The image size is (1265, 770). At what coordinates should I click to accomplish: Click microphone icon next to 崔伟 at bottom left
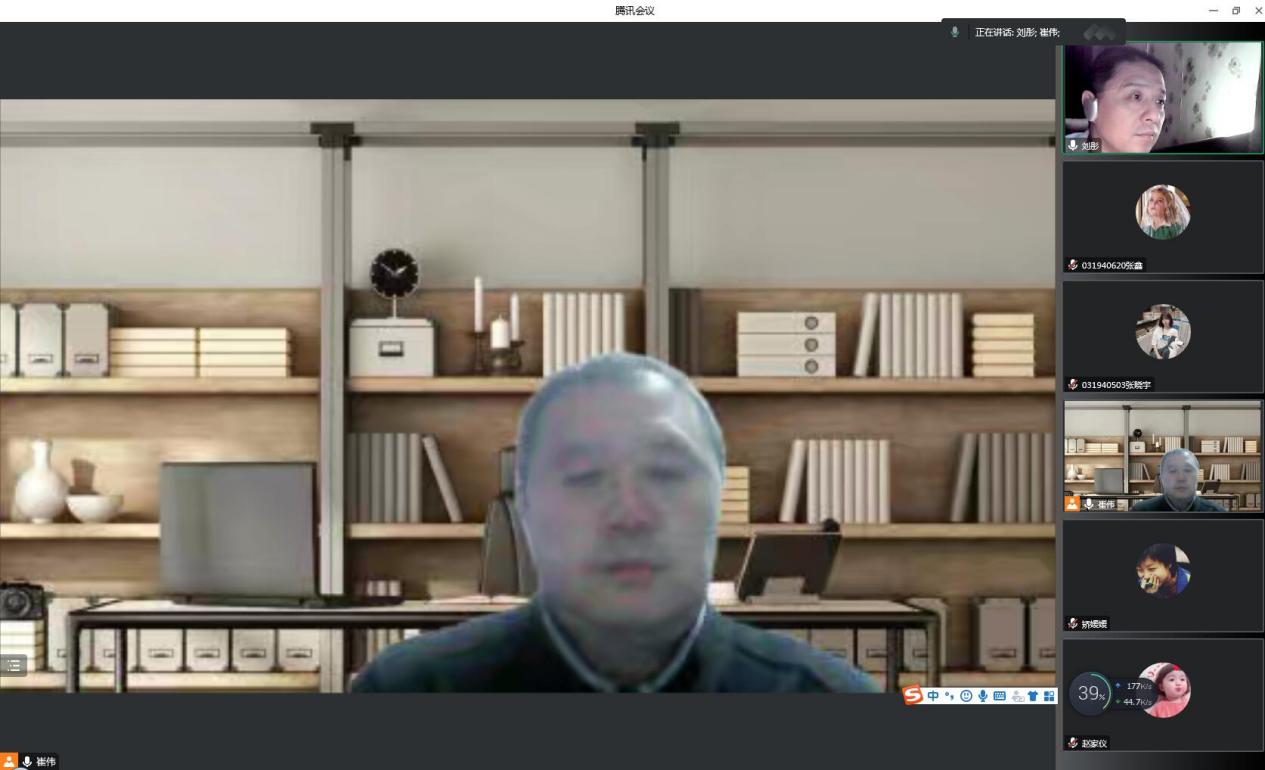click(x=27, y=761)
